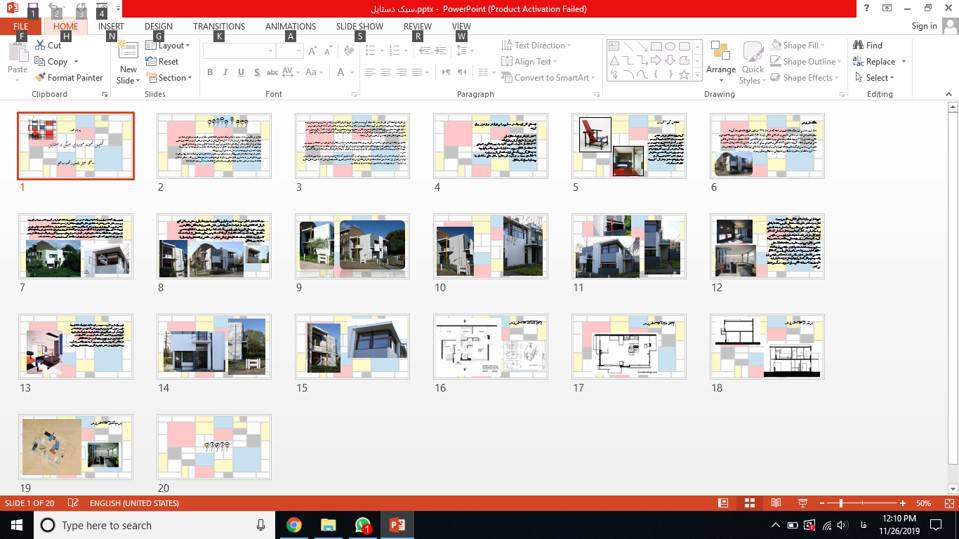Open font size dropdown
This screenshot has height=539, width=959.
click(x=298, y=51)
